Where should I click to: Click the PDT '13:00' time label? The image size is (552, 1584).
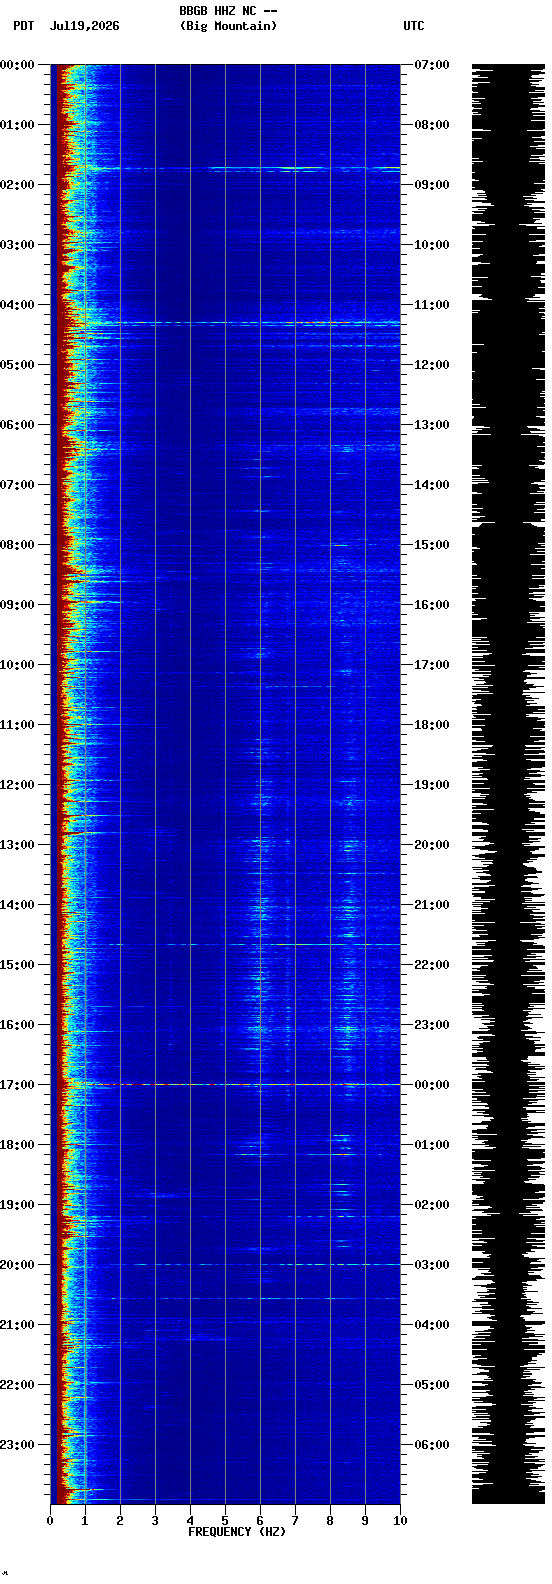(x=17, y=845)
